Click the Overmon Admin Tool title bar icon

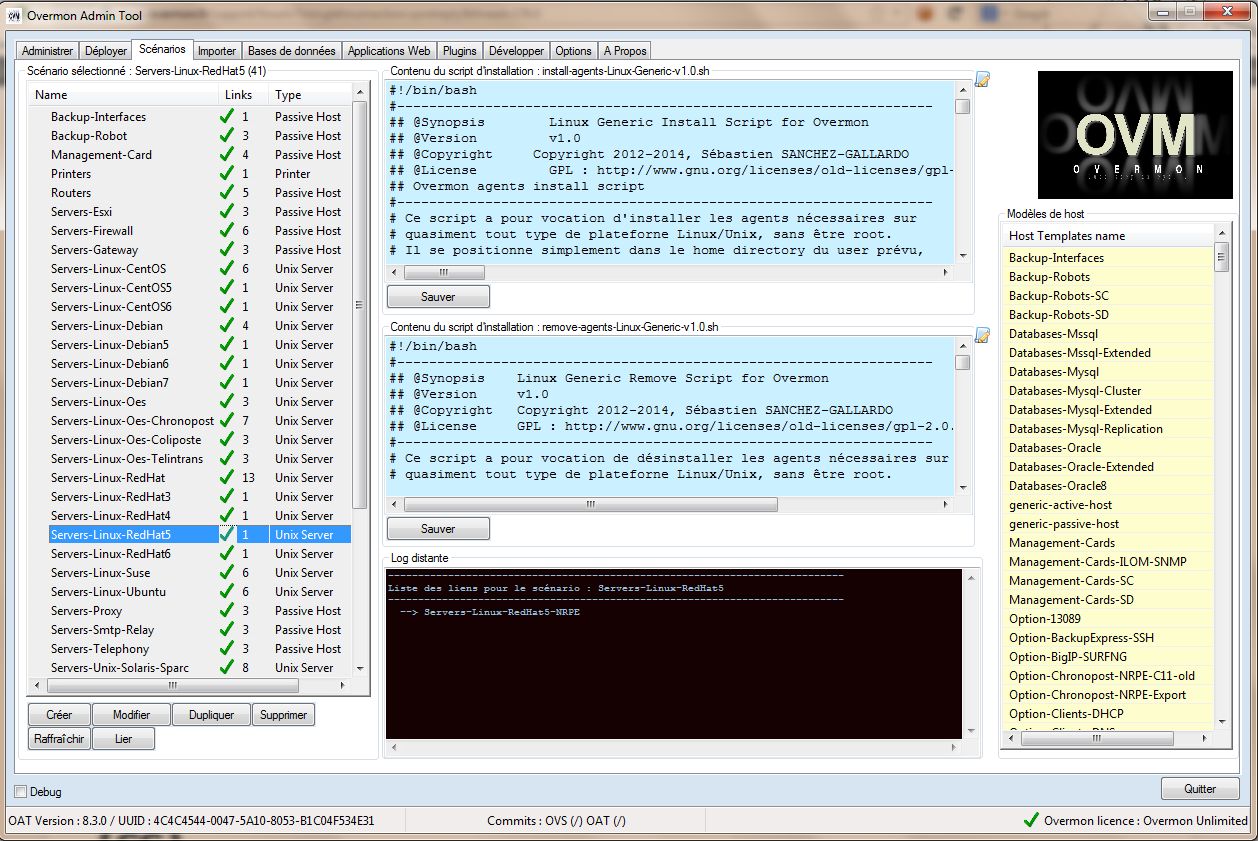point(14,15)
